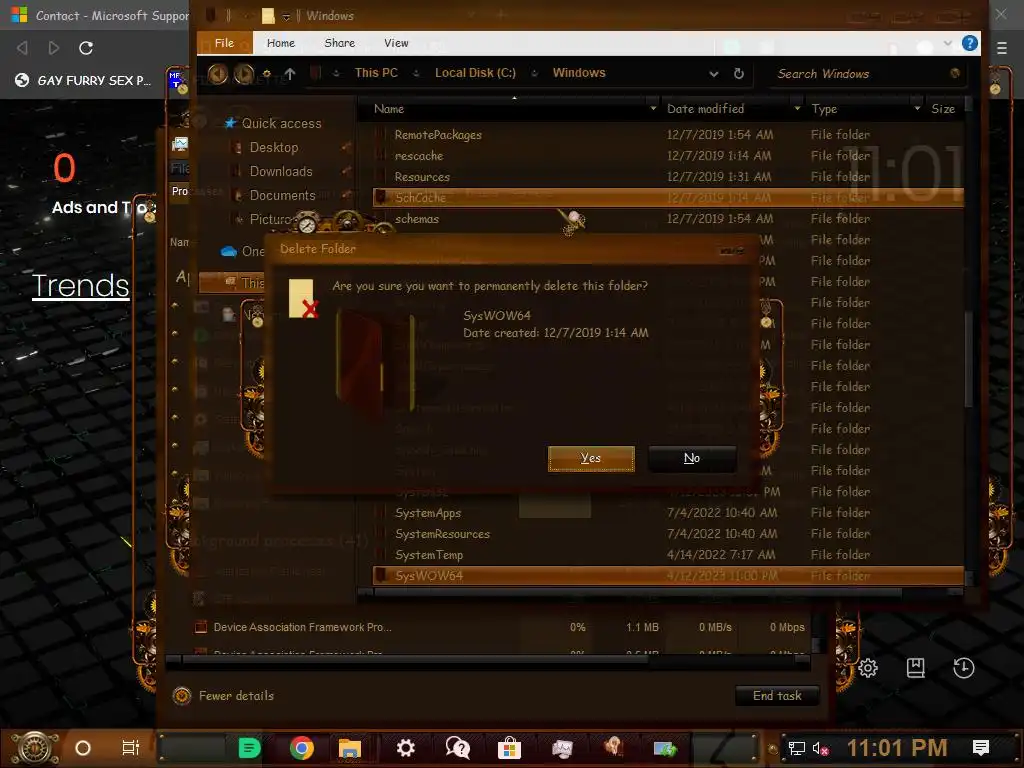Click the Trends link in browser
The image size is (1024, 768).
80,286
